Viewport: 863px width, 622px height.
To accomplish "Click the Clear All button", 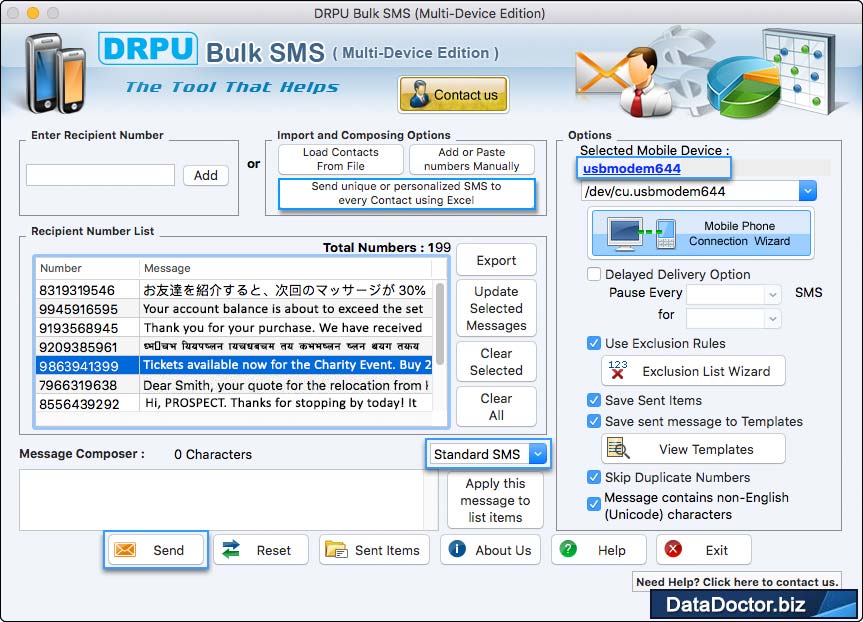I will click(496, 407).
